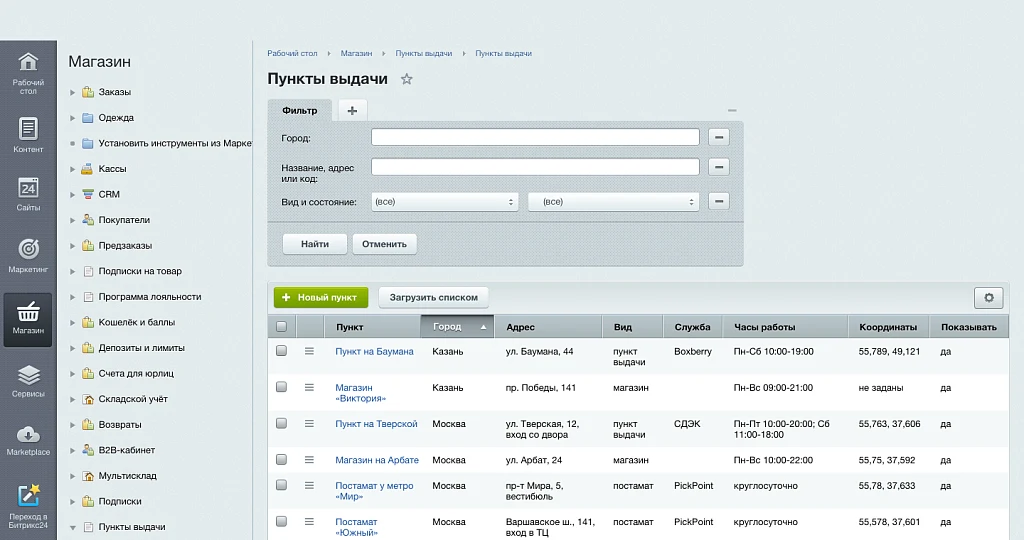1024x540 pixels.
Task: Go to the Магазин breadcrumb link
Action: coord(356,54)
